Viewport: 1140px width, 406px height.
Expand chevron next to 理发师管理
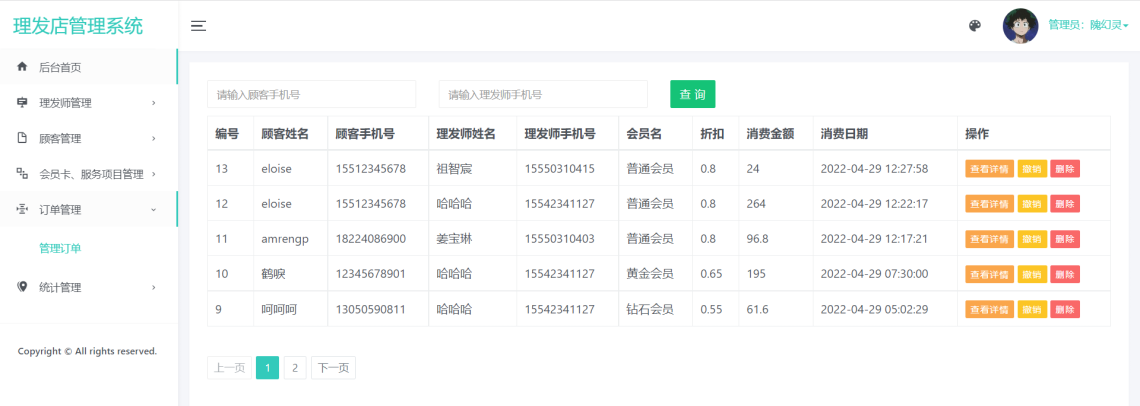click(153, 103)
